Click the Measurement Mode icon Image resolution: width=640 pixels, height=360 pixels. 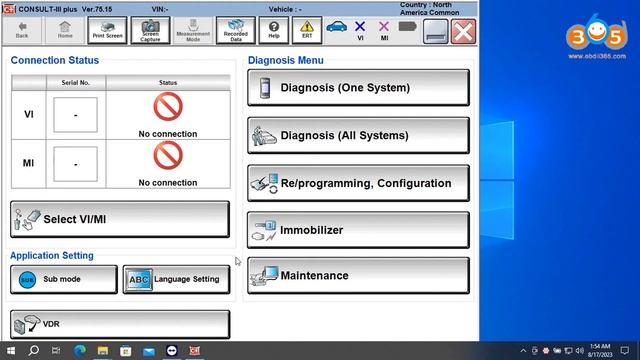click(x=193, y=30)
